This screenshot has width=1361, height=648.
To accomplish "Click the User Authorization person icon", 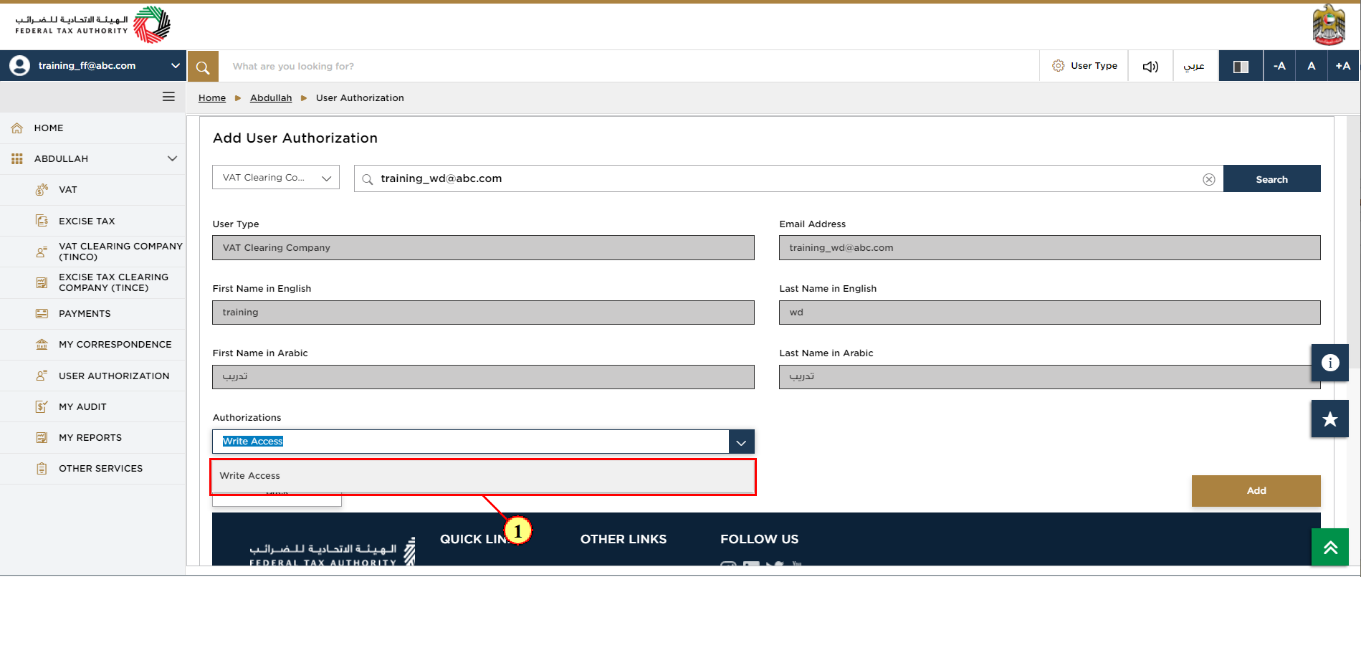I will click(x=41, y=376).
